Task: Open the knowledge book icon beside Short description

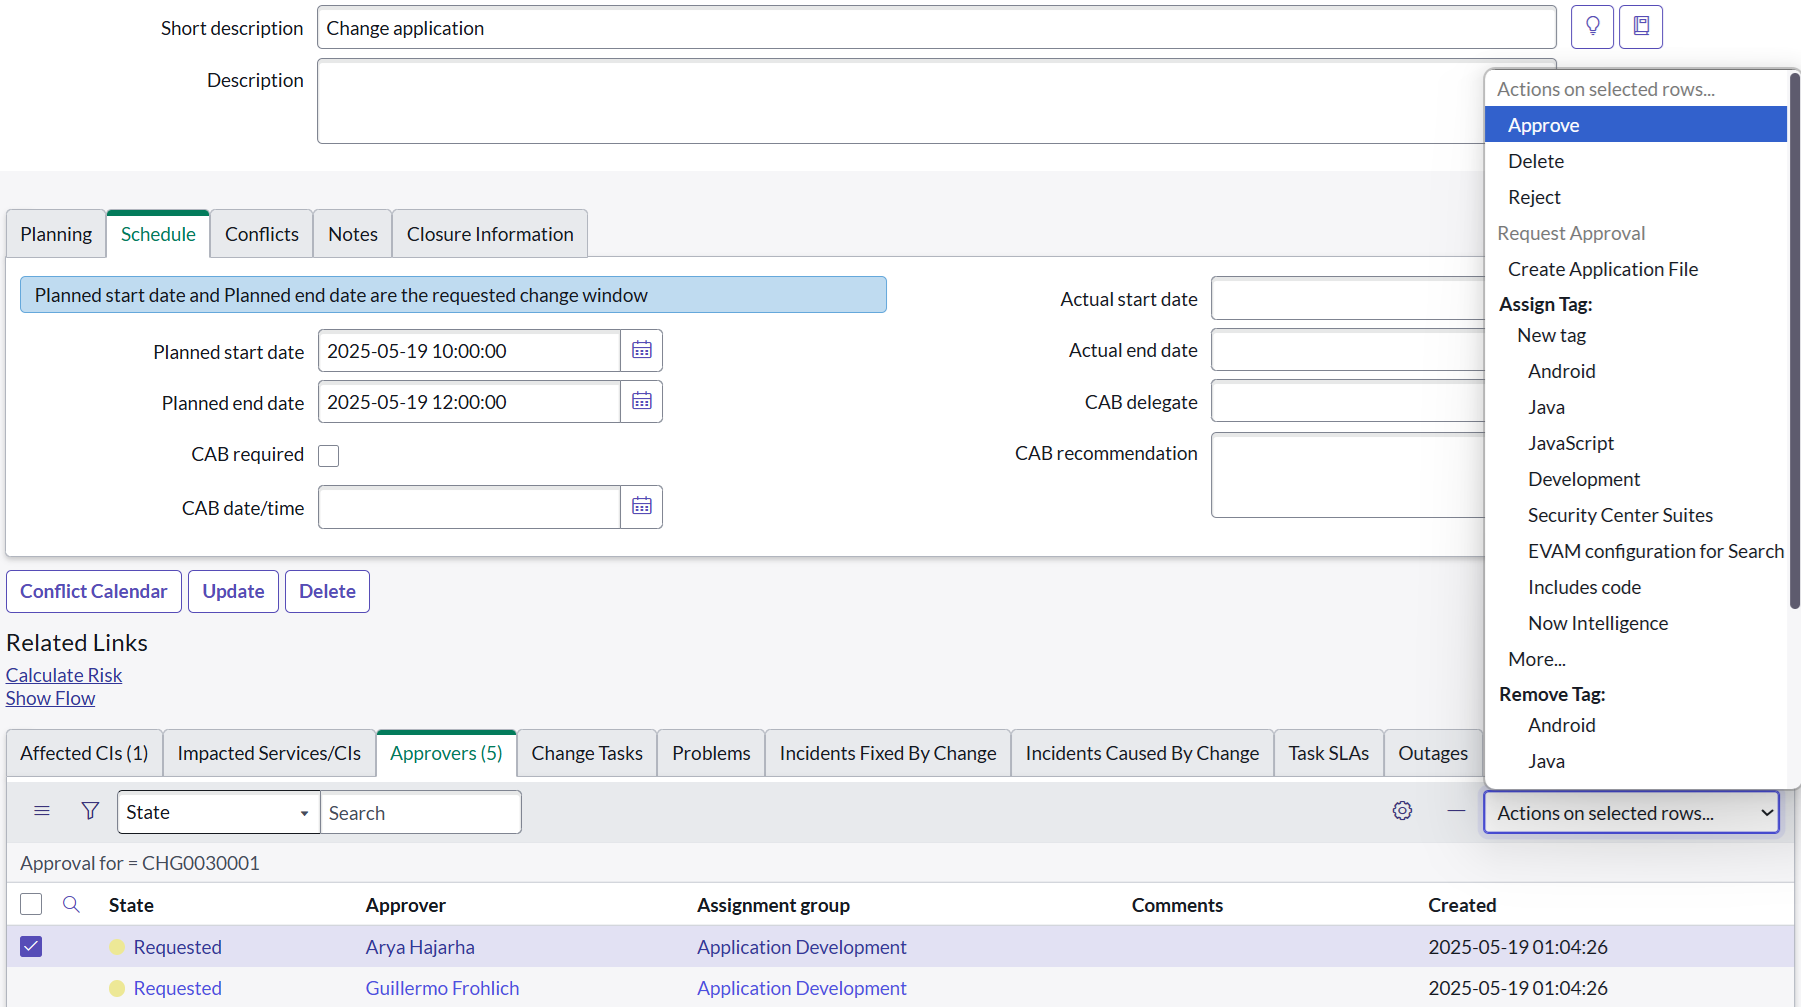Action: coord(1641,27)
